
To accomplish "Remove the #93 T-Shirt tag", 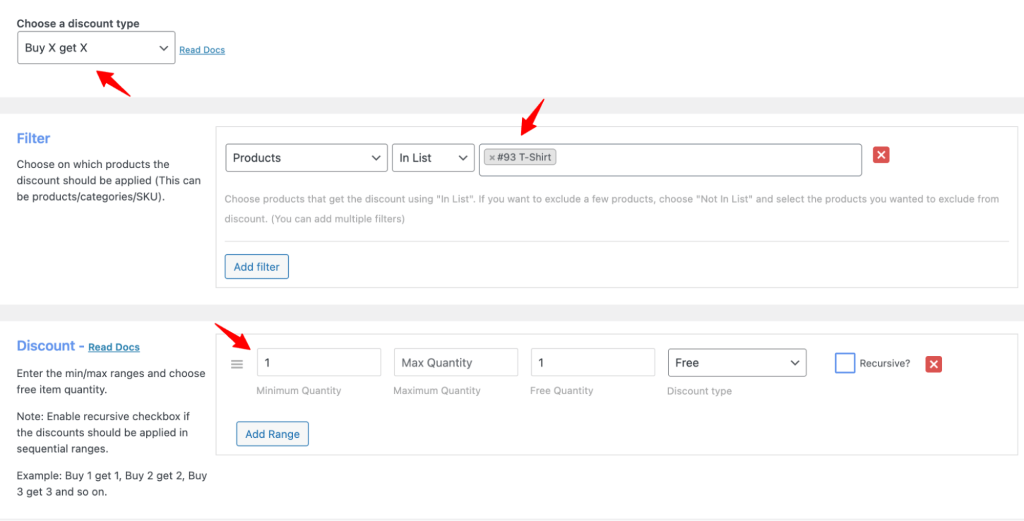I will [x=492, y=157].
